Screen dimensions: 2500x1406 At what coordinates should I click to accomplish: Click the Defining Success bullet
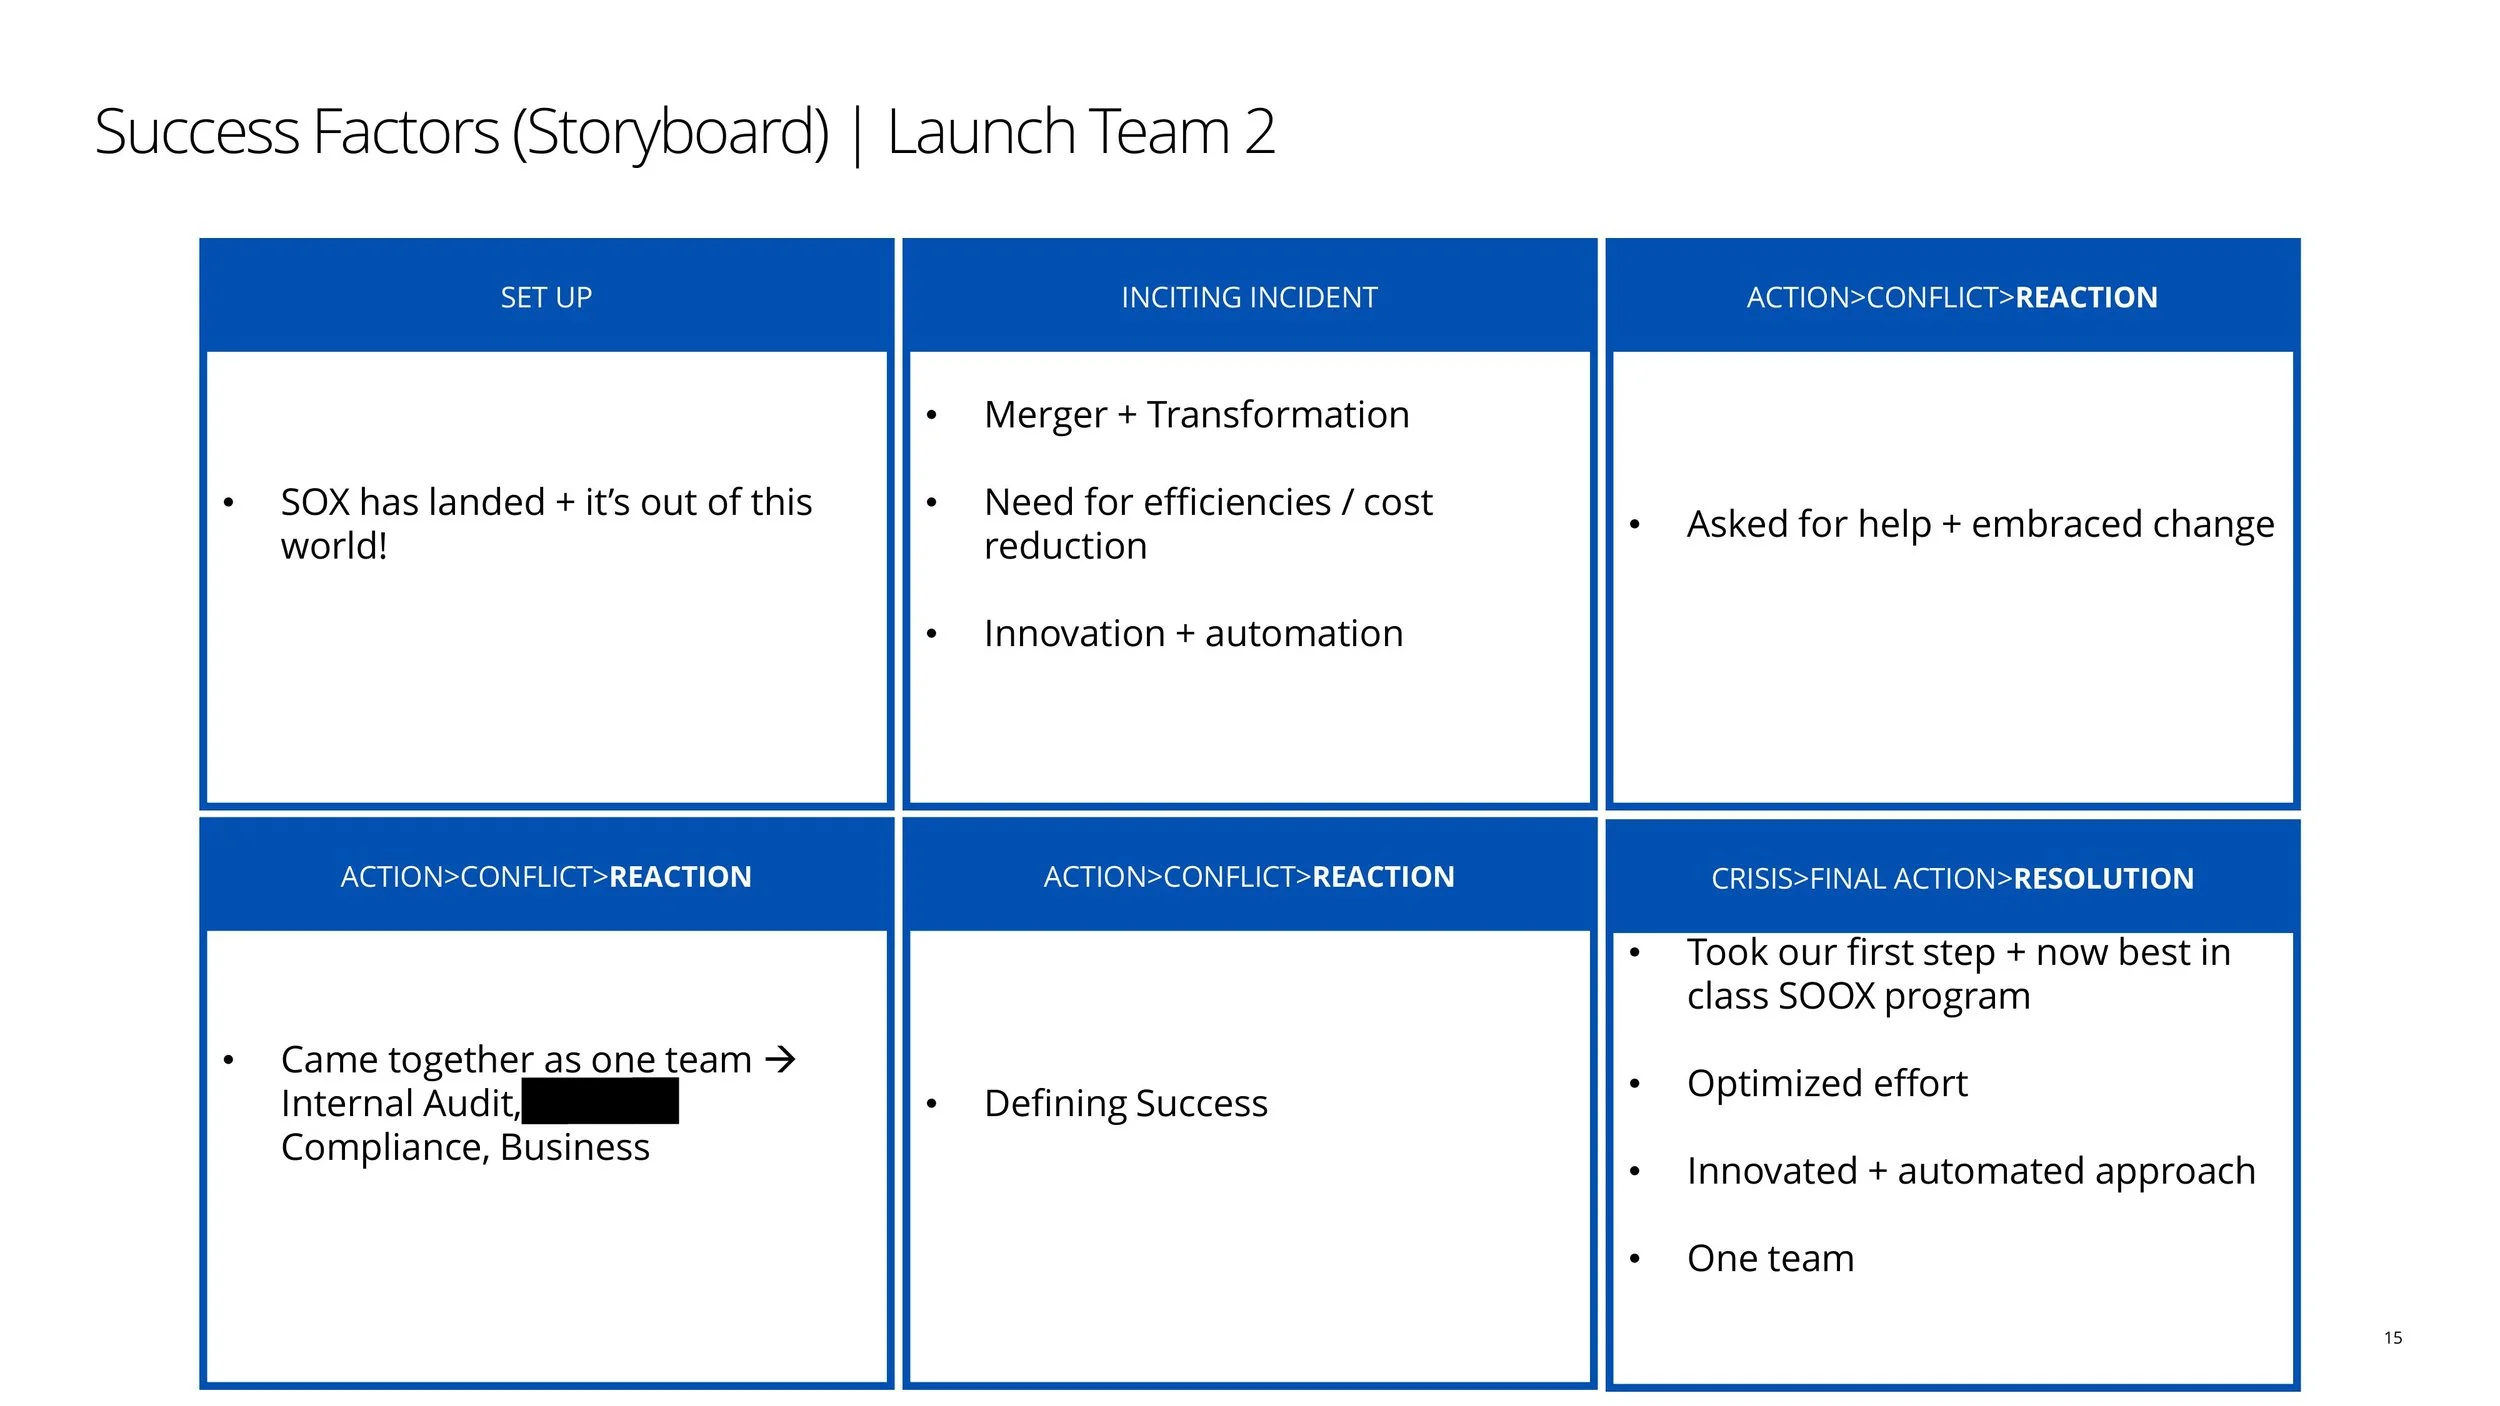click(1125, 1104)
